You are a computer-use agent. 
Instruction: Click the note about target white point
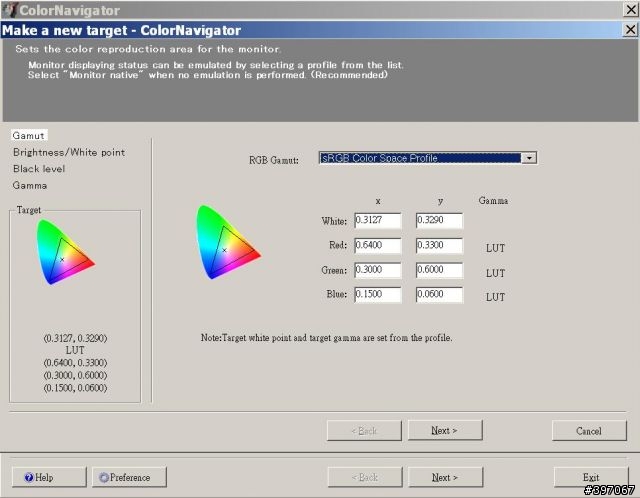point(327,338)
